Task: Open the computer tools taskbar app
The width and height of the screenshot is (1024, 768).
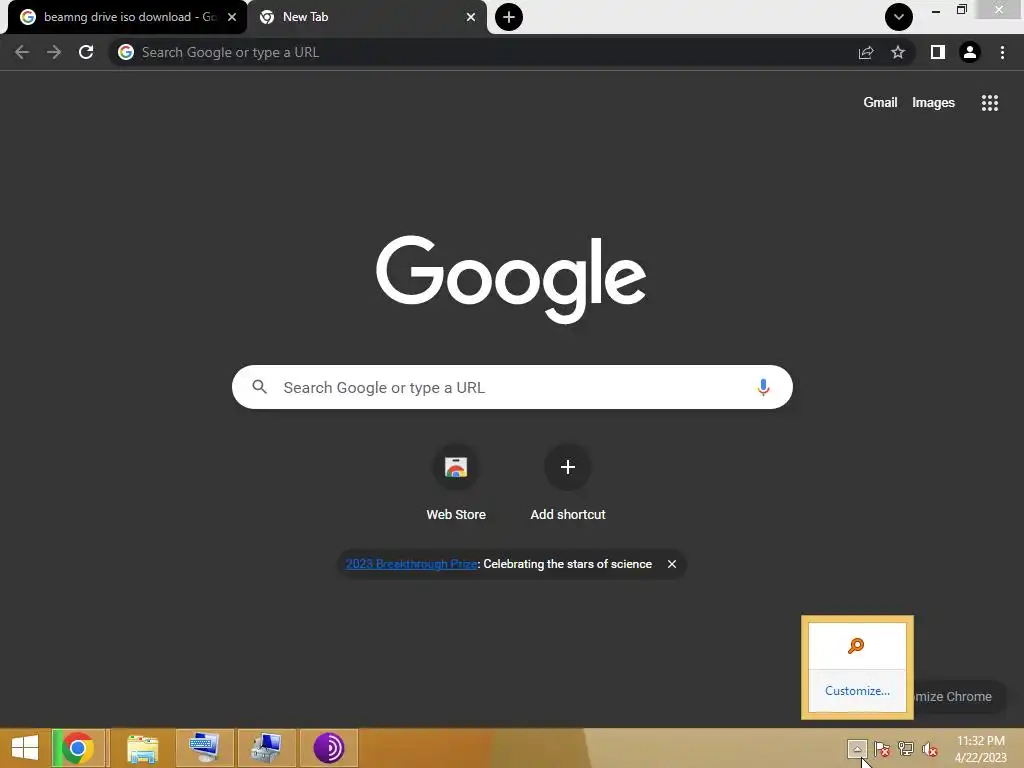Action: (x=266, y=748)
